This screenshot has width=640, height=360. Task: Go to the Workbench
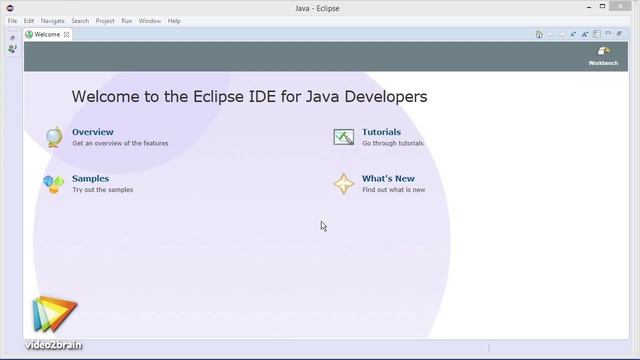tap(603, 56)
